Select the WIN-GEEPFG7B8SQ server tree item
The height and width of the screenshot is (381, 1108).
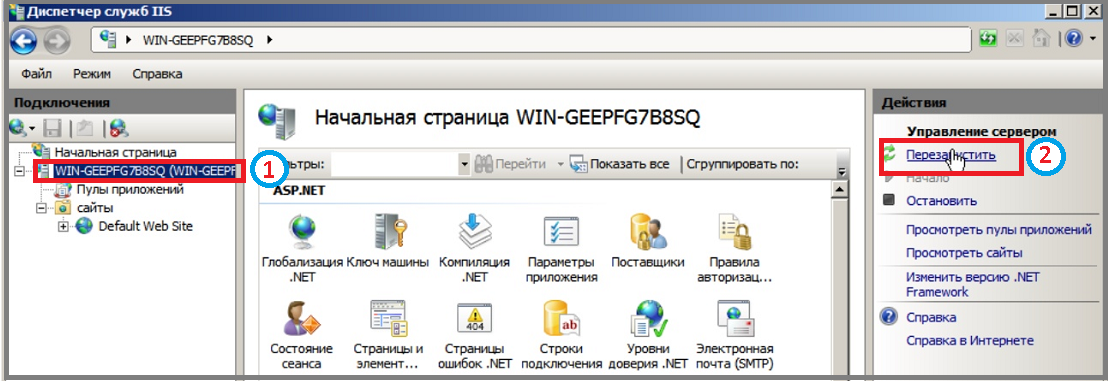[145, 171]
